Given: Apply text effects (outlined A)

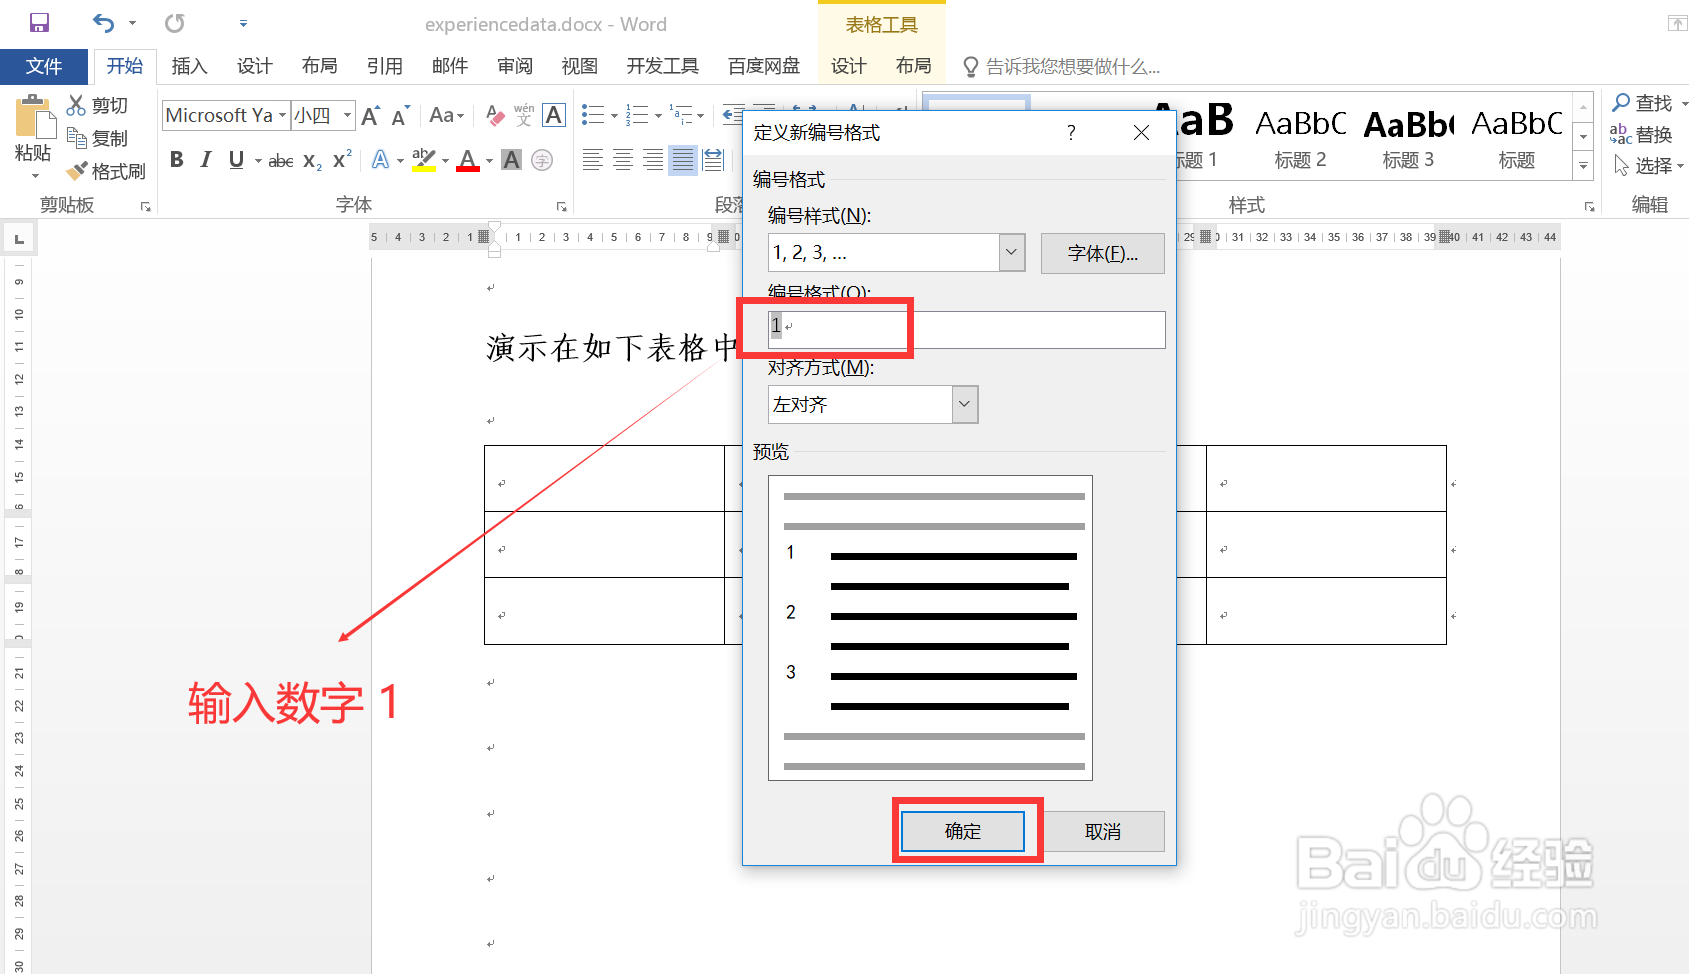Looking at the screenshot, I should coord(380,160).
